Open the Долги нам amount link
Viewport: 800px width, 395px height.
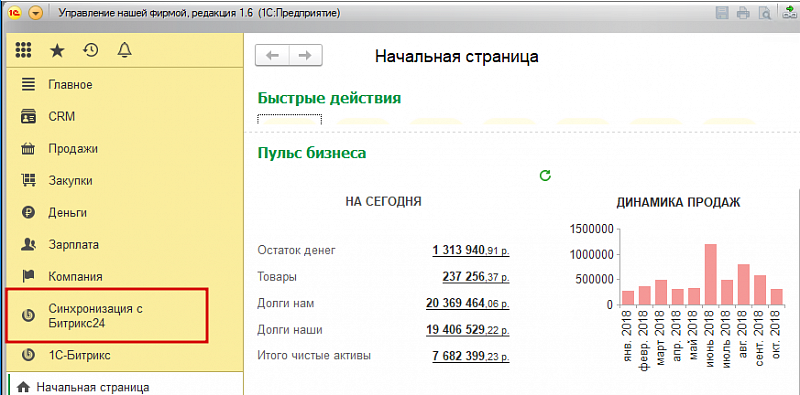click(467, 304)
